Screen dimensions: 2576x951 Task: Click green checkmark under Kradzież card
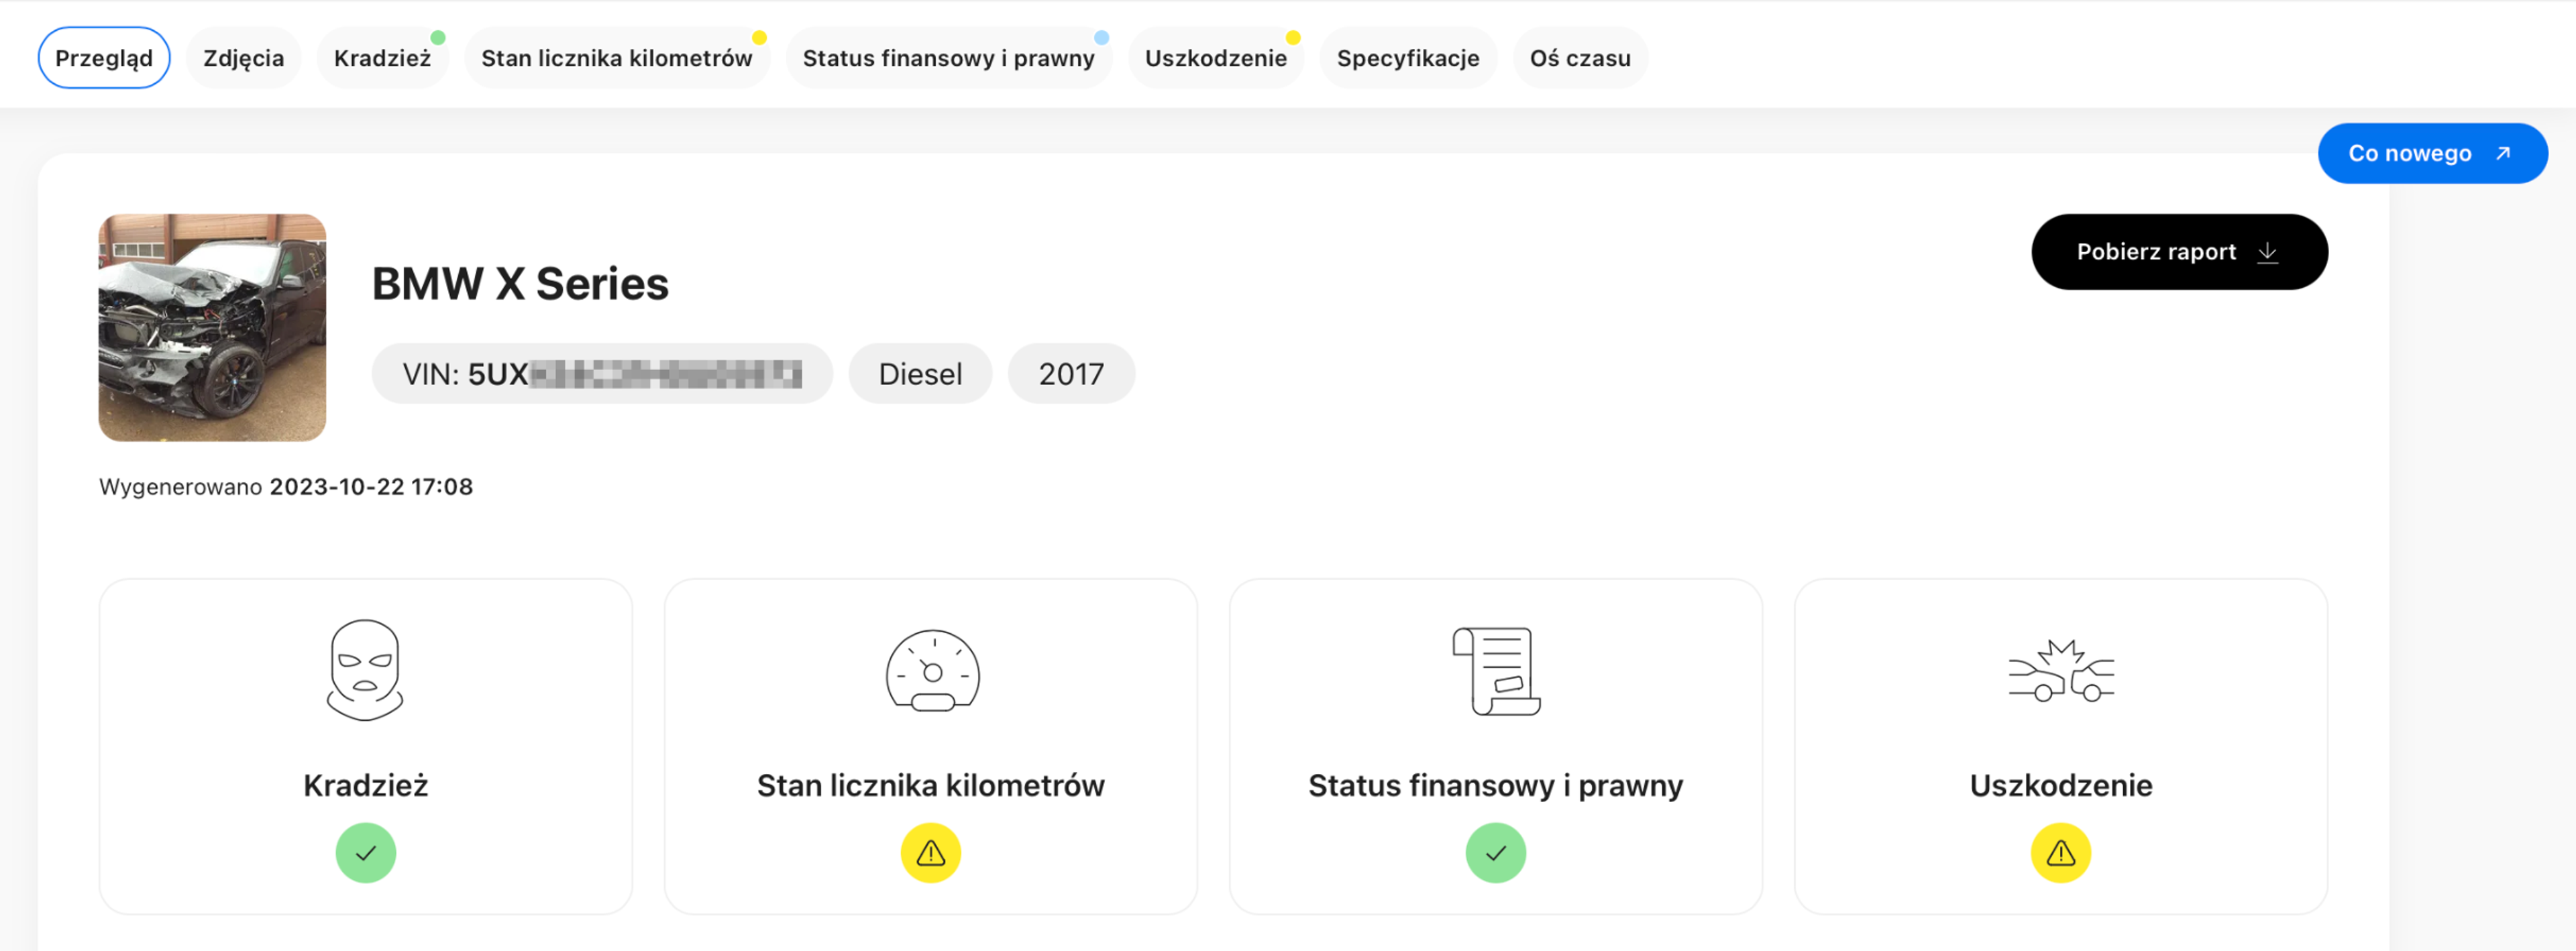365,853
